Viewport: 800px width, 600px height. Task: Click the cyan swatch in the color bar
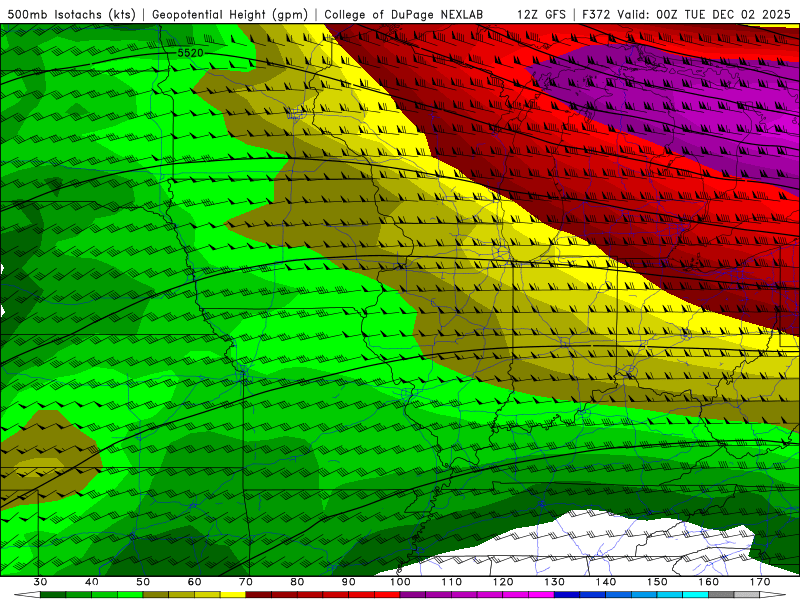(x=695, y=595)
